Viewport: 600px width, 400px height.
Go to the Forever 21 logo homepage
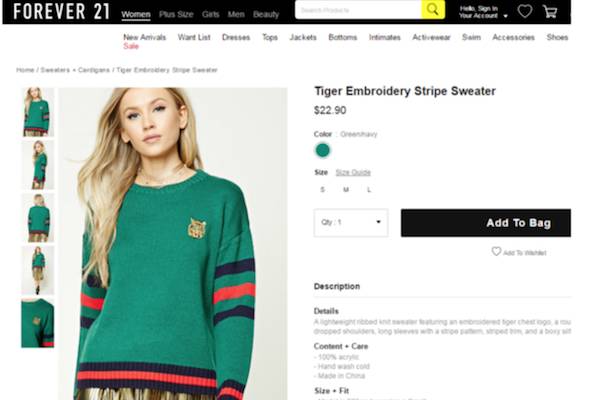click(62, 11)
